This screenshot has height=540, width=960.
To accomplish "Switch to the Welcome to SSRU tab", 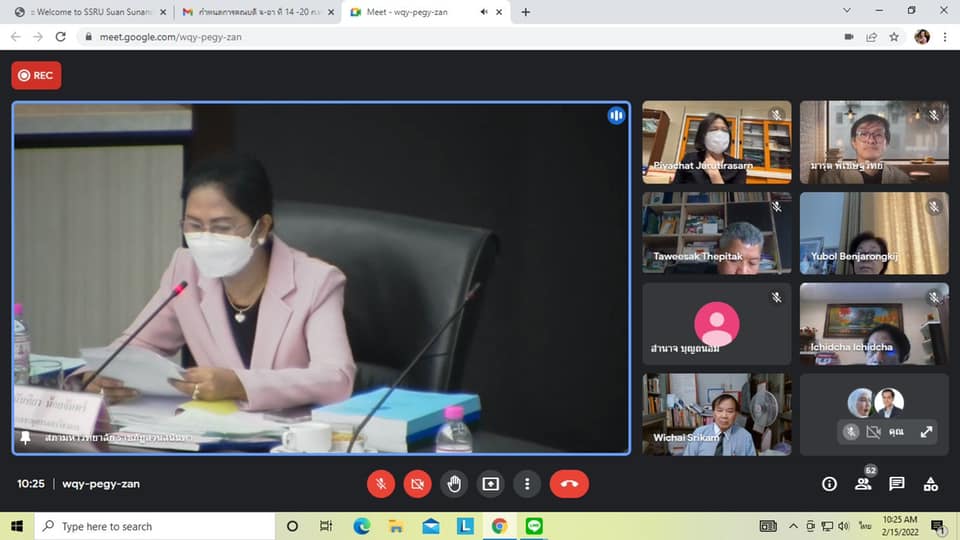I will pyautogui.click(x=87, y=12).
